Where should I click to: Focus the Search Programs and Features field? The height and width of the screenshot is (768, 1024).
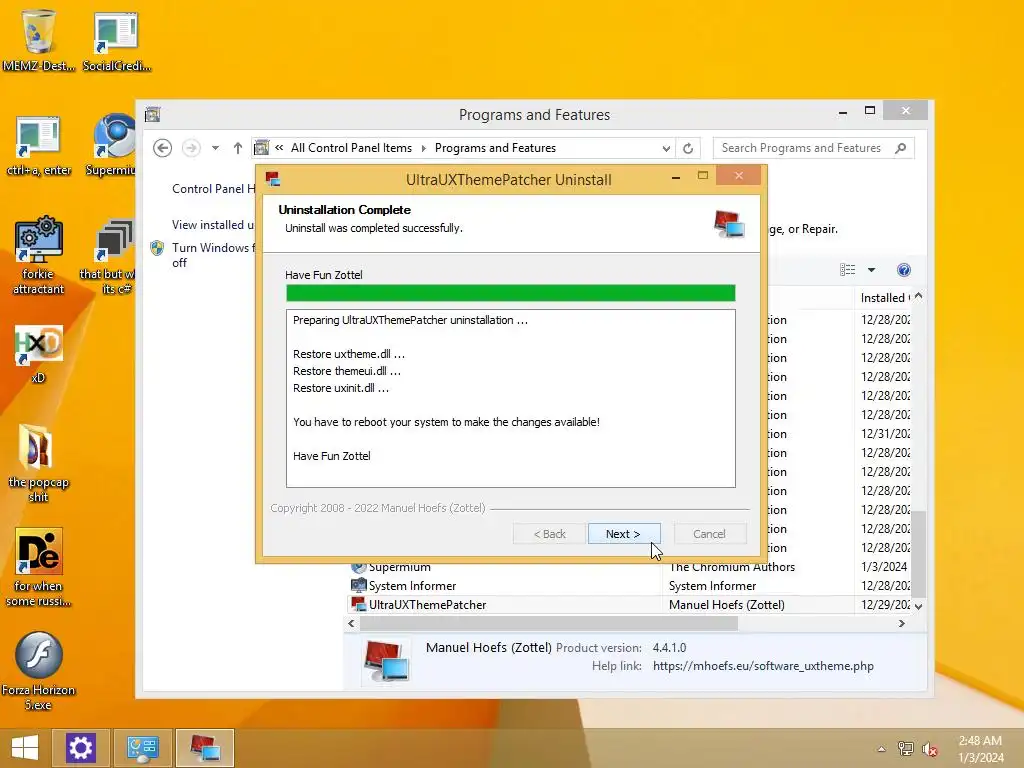[x=802, y=148]
